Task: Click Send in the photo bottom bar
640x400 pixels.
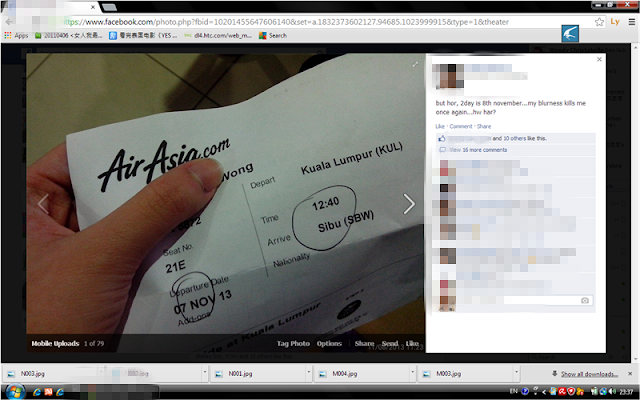Action: tap(390, 343)
